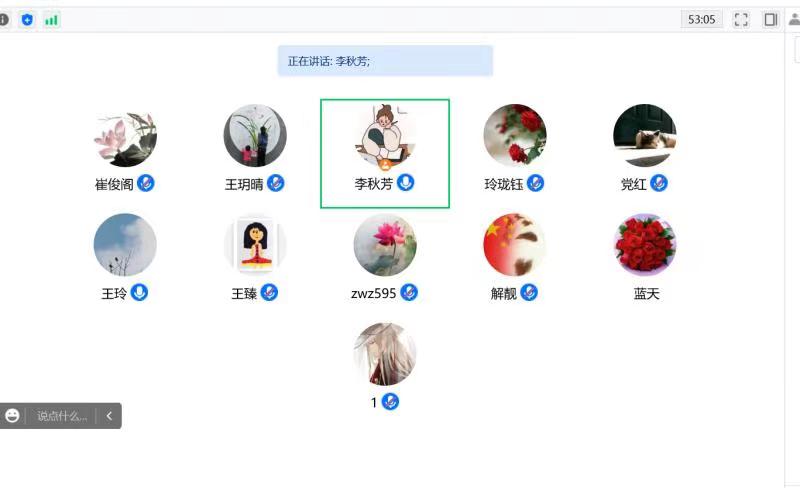Screen dimensions: 800x488
Task: Enter fullscreen mode with the fullscreen icon
Action: (741, 20)
